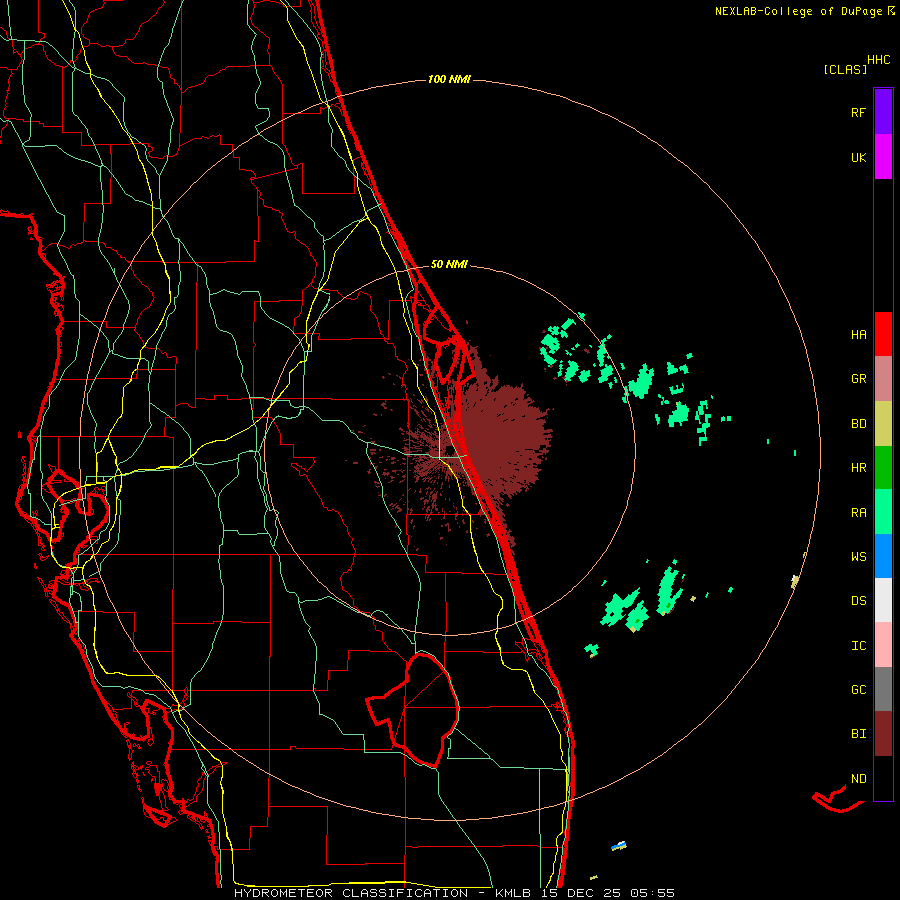Click the HR legend label
900x900 pixels.
tap(858, 467)
